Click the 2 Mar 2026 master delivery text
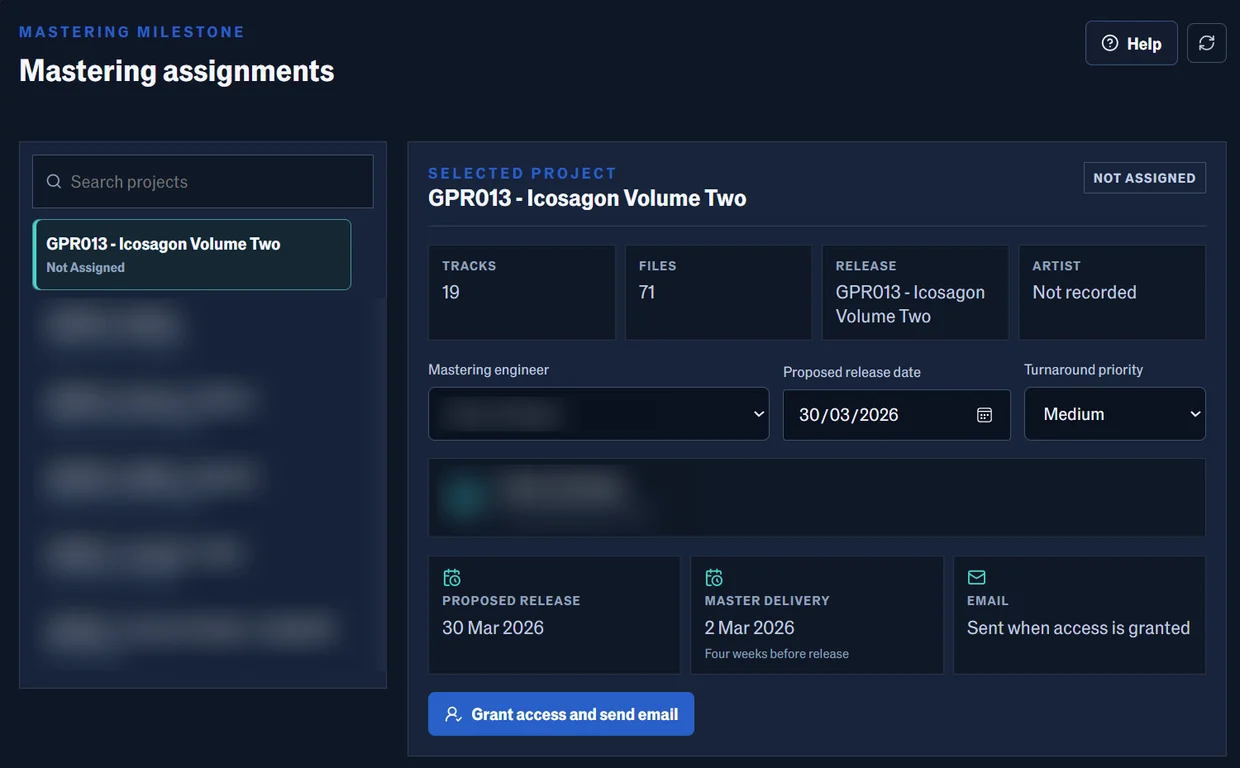This screenshot has width=1240, height=768. [x=749, y=628]
